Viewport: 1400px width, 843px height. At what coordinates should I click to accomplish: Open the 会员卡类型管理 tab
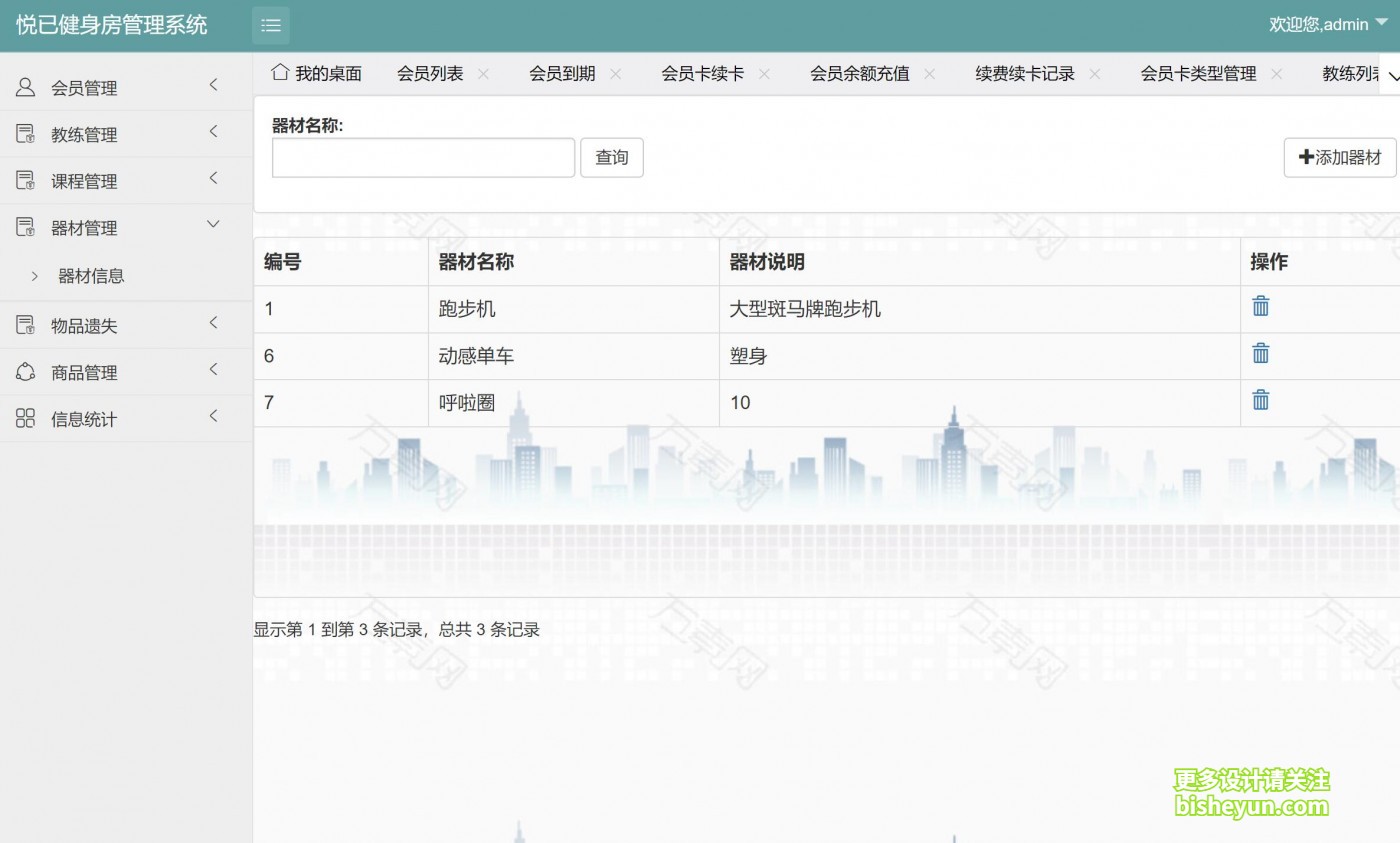tap(1199, 73)
